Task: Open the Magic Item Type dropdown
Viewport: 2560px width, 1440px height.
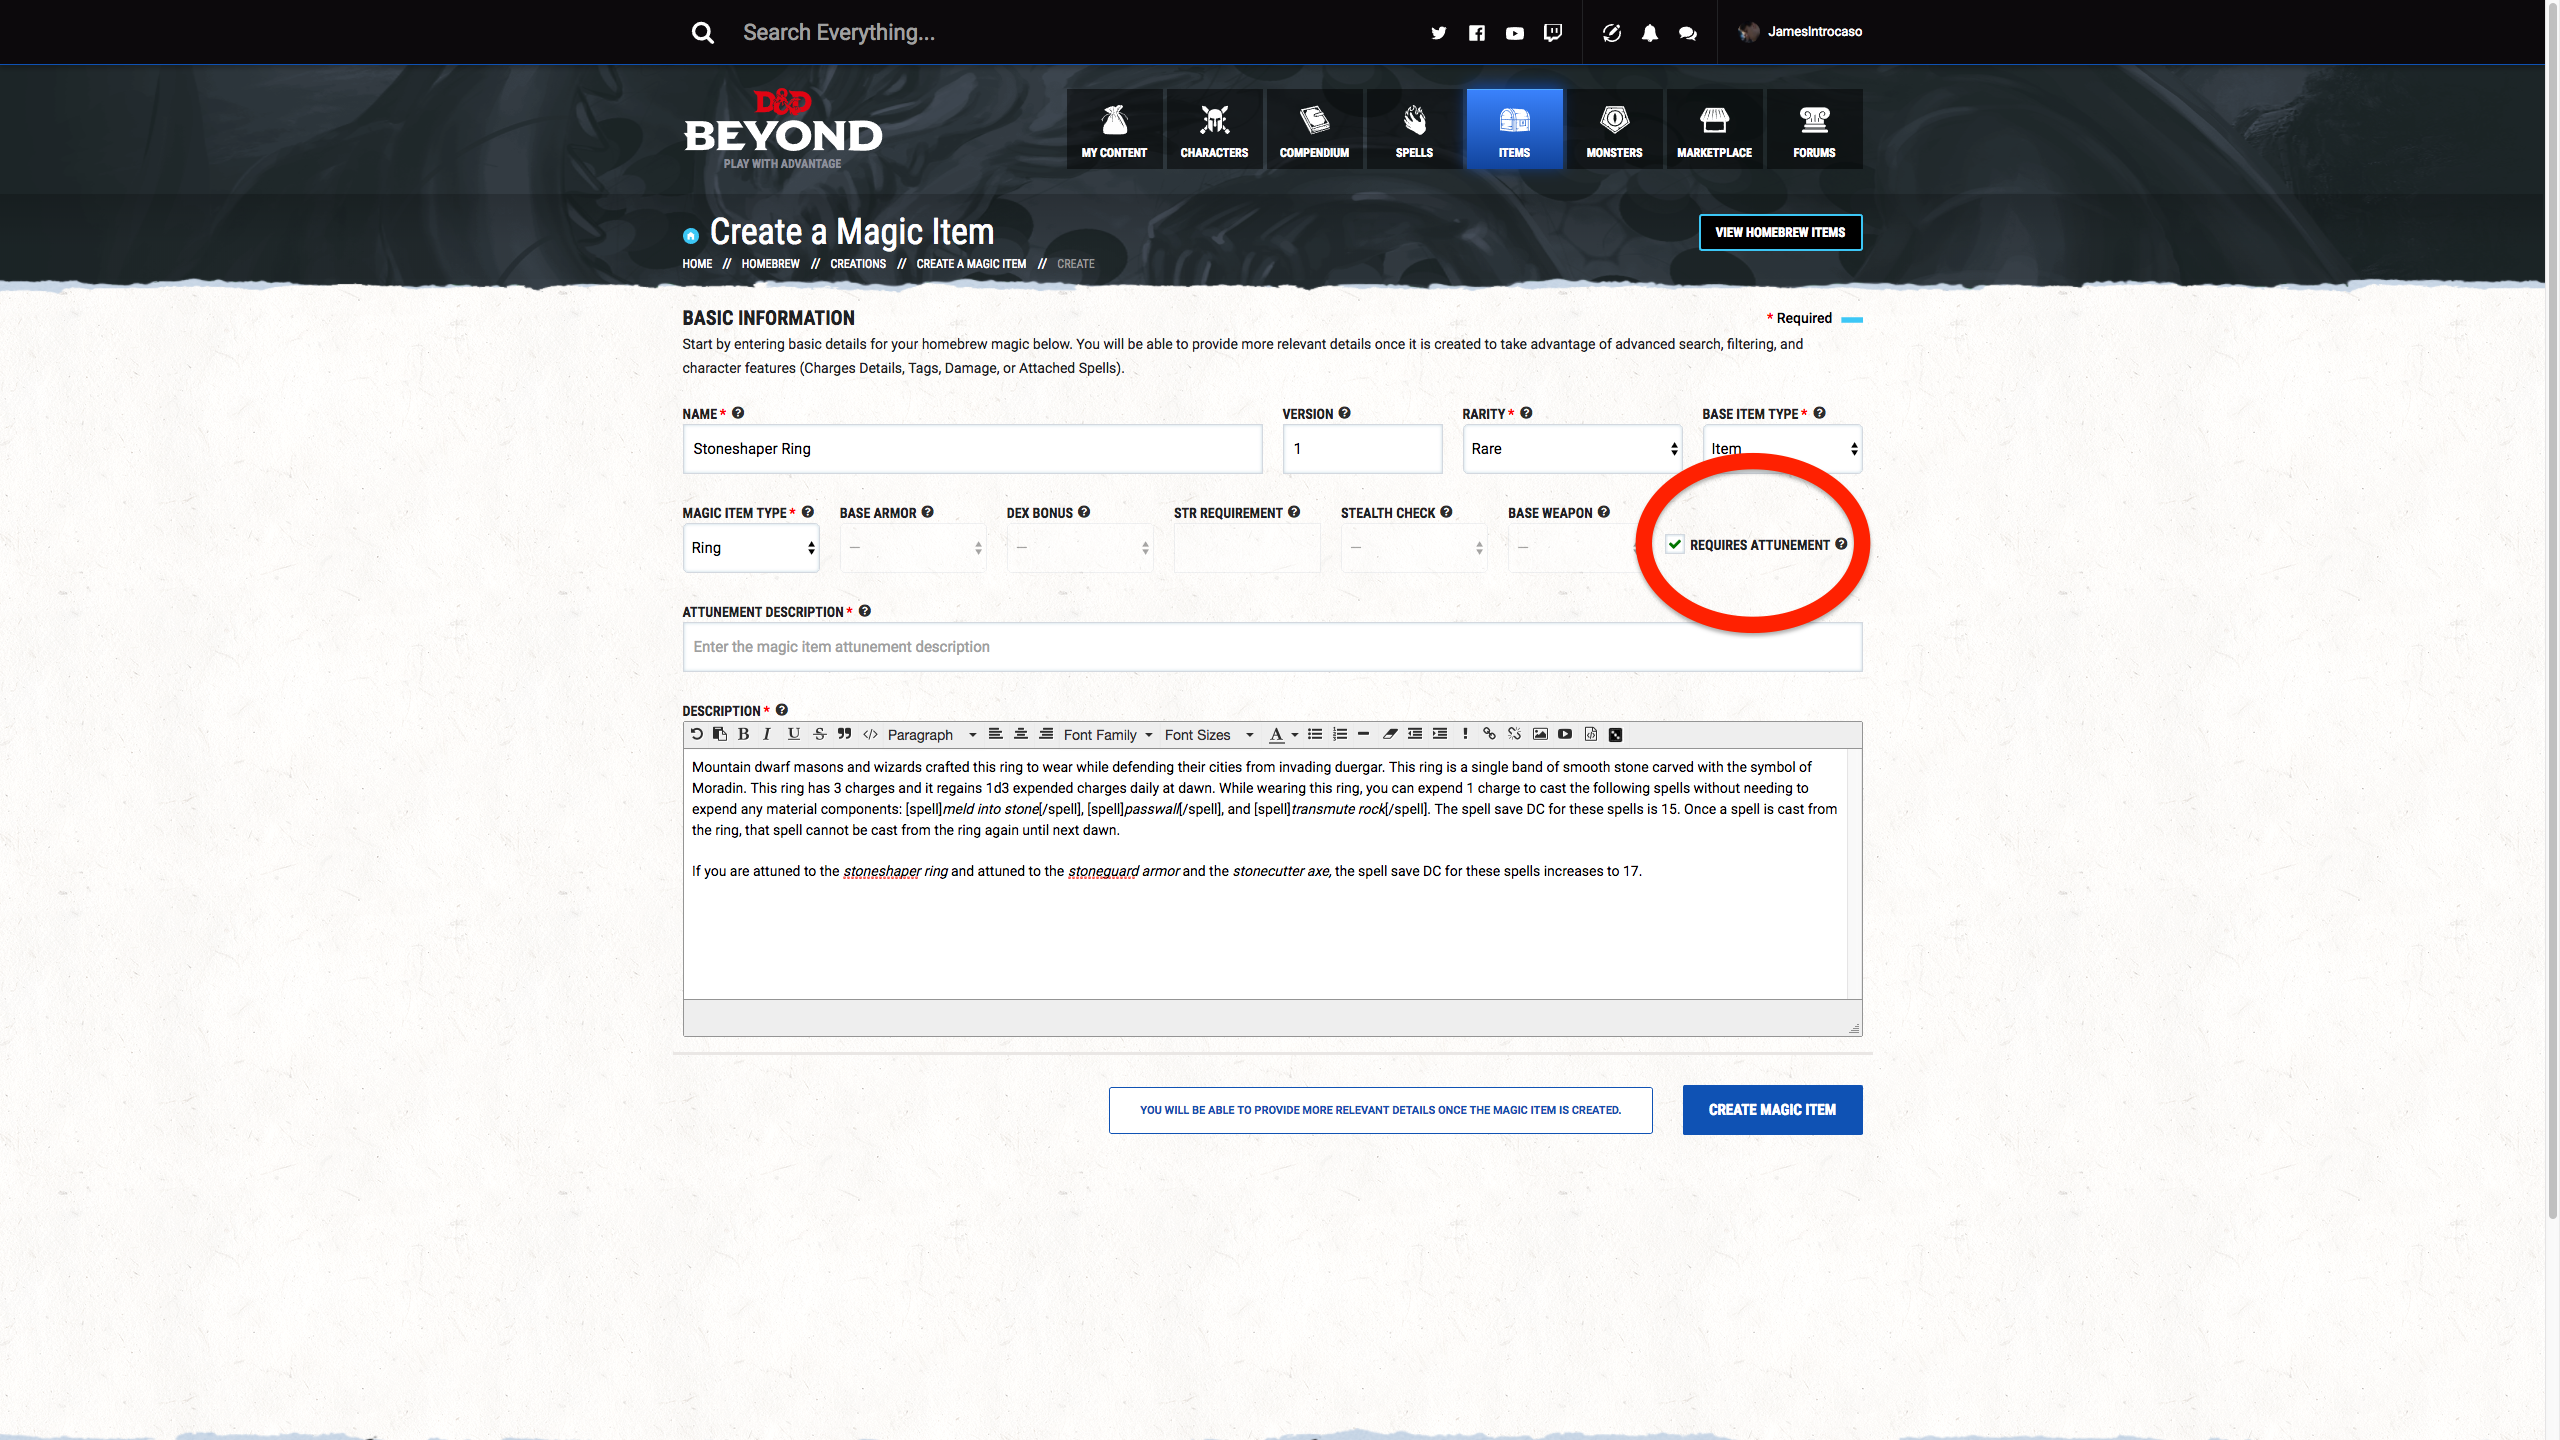Action: [x=751, y=548]
